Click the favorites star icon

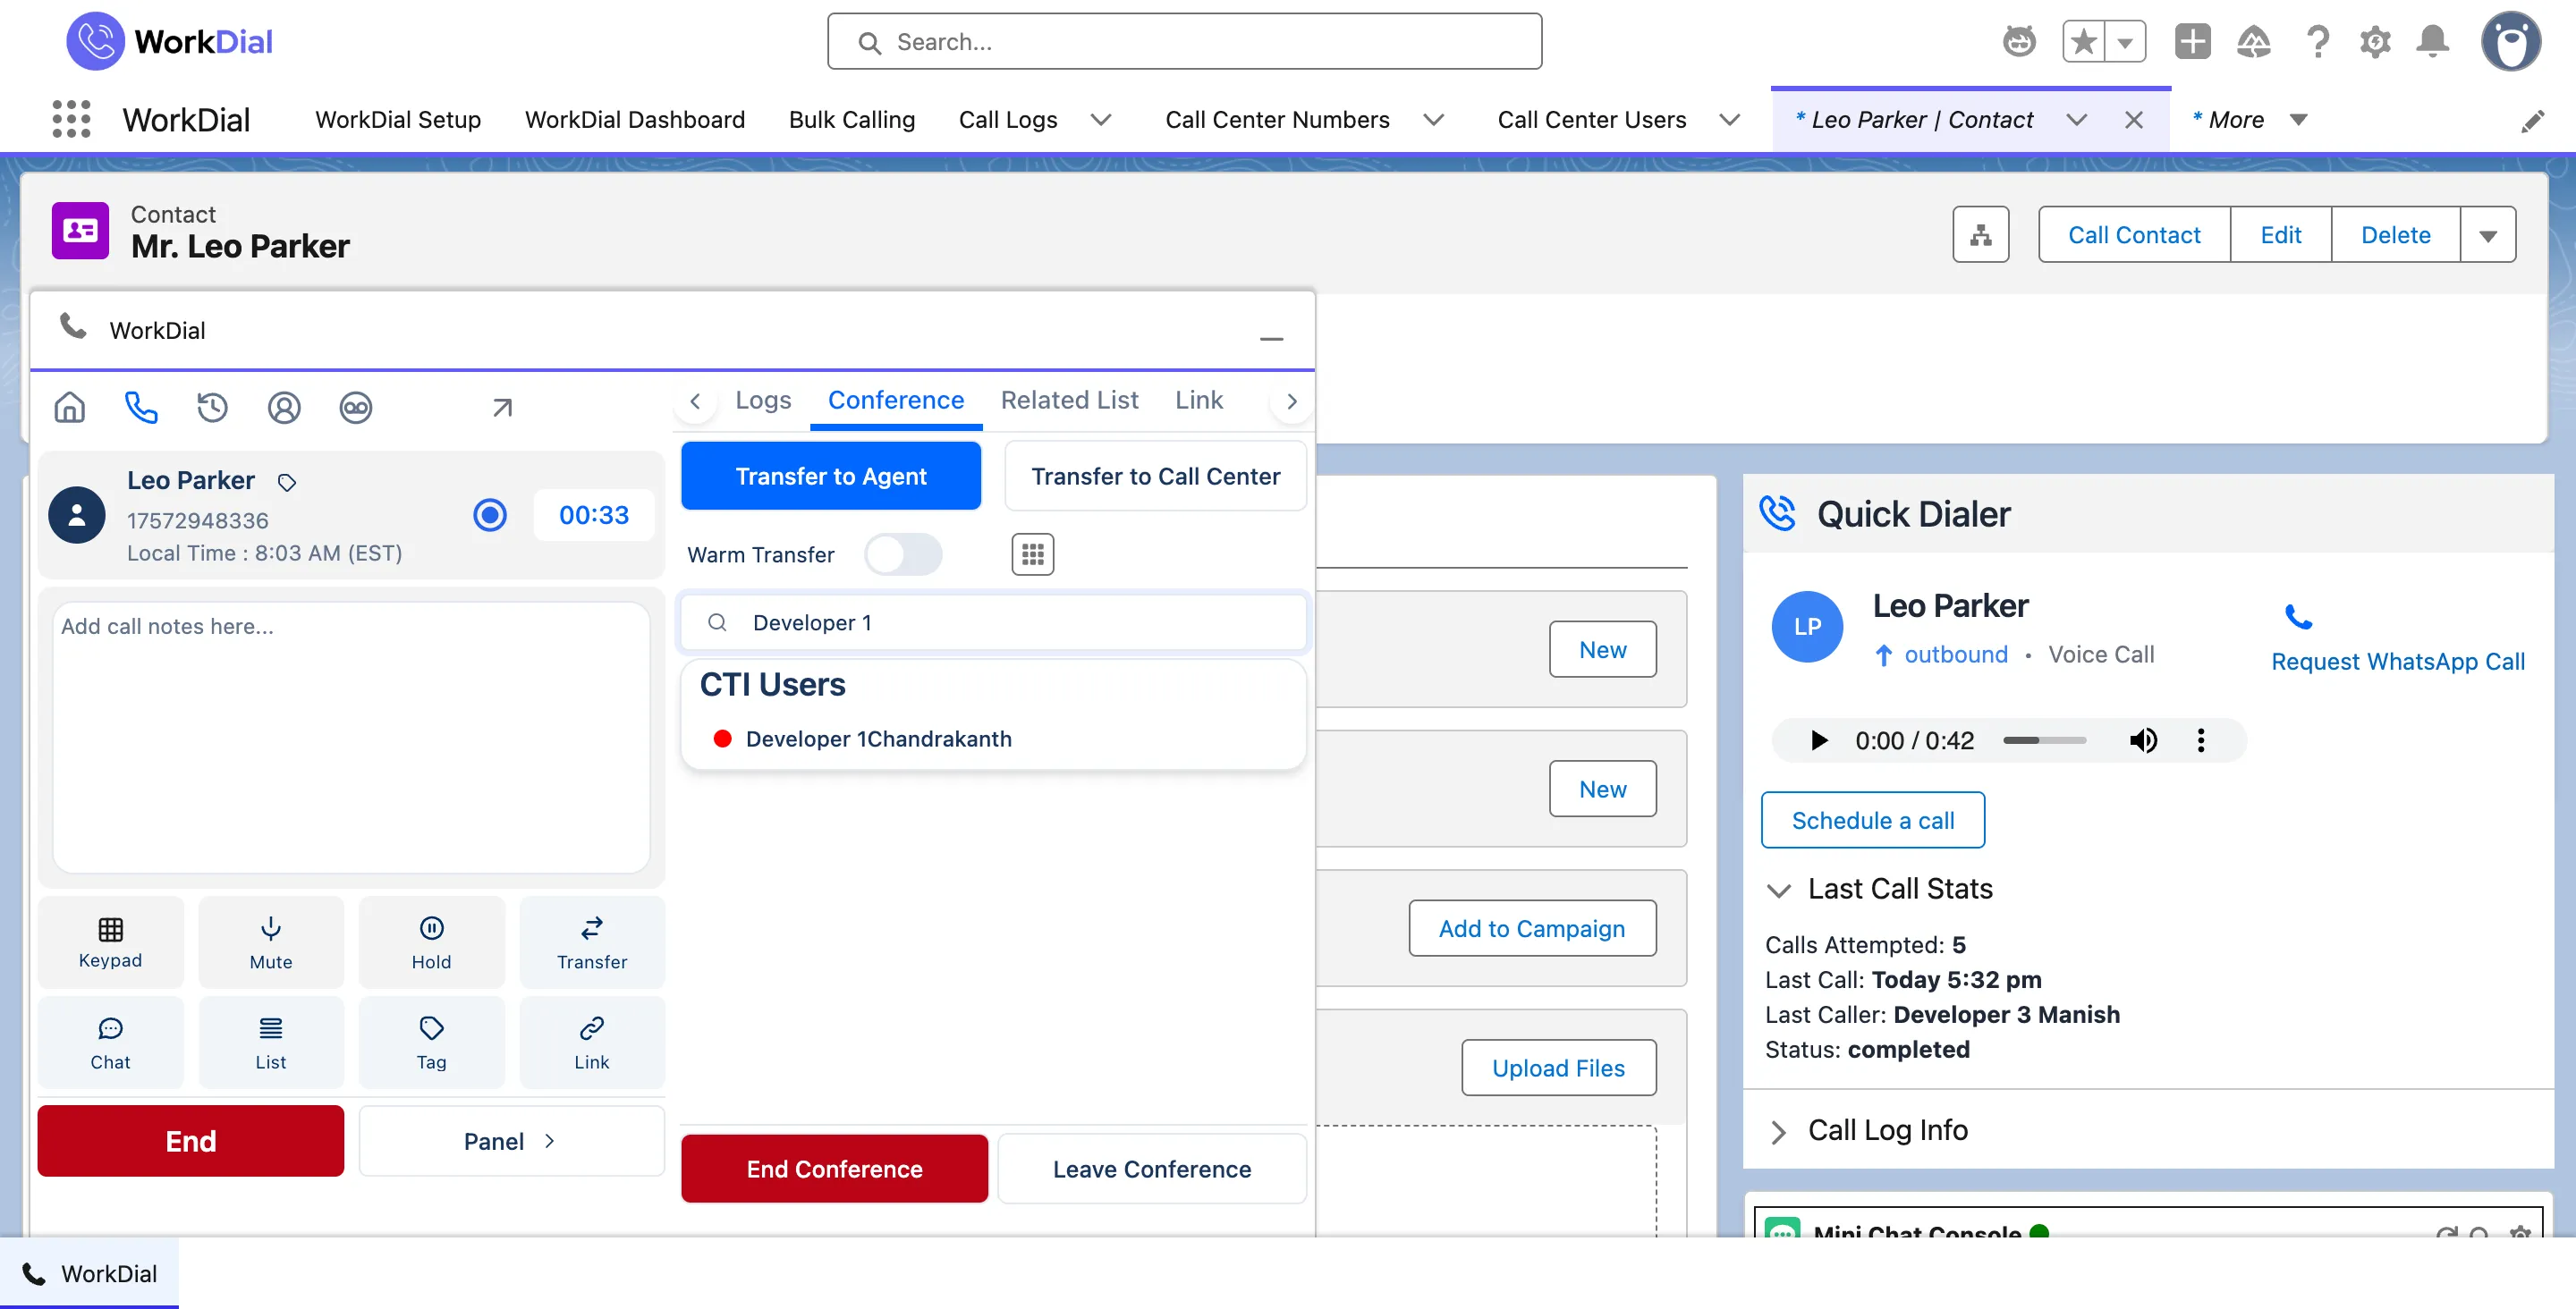tap(2084, 42)
